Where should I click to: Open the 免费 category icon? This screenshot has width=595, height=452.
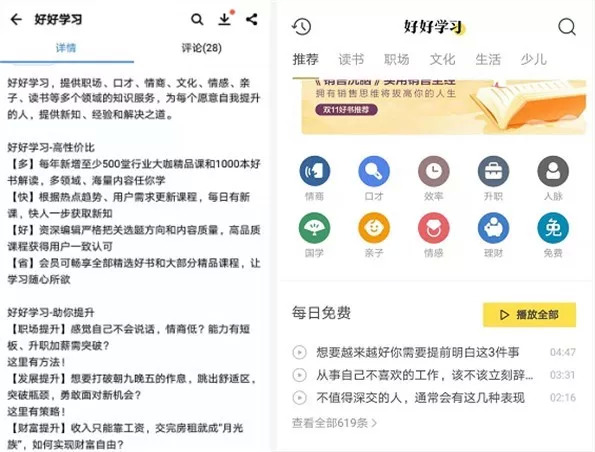(553, 228)
